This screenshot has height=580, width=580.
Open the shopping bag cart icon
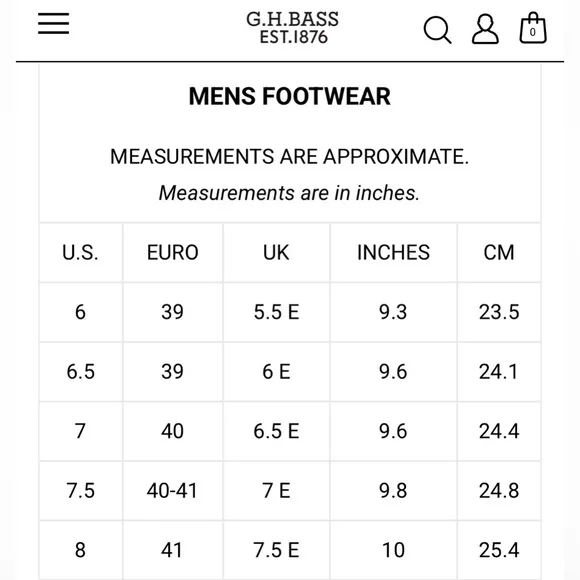pos(533,28)
